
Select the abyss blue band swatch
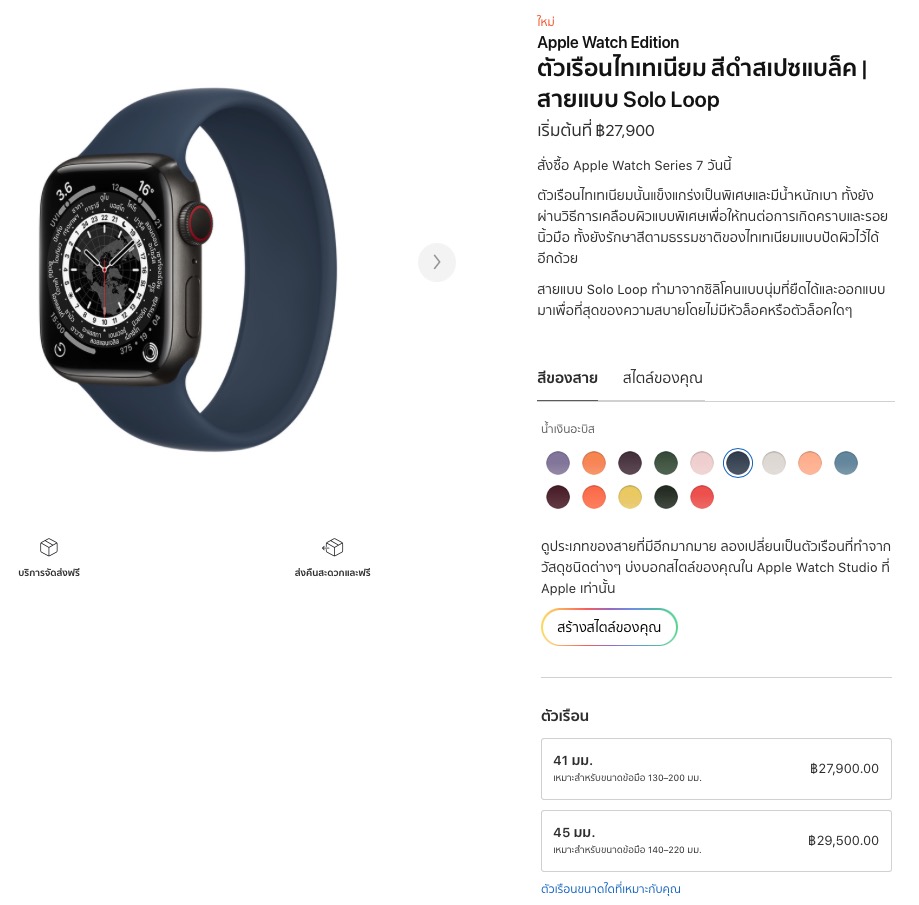click(738, 462)
